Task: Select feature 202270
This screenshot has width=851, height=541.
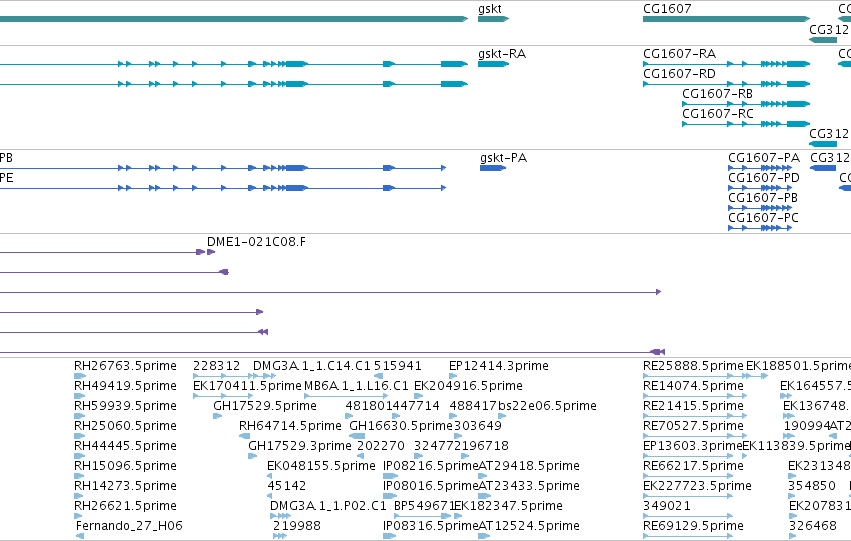Action: pyautogui.click(x=381, y=446)
